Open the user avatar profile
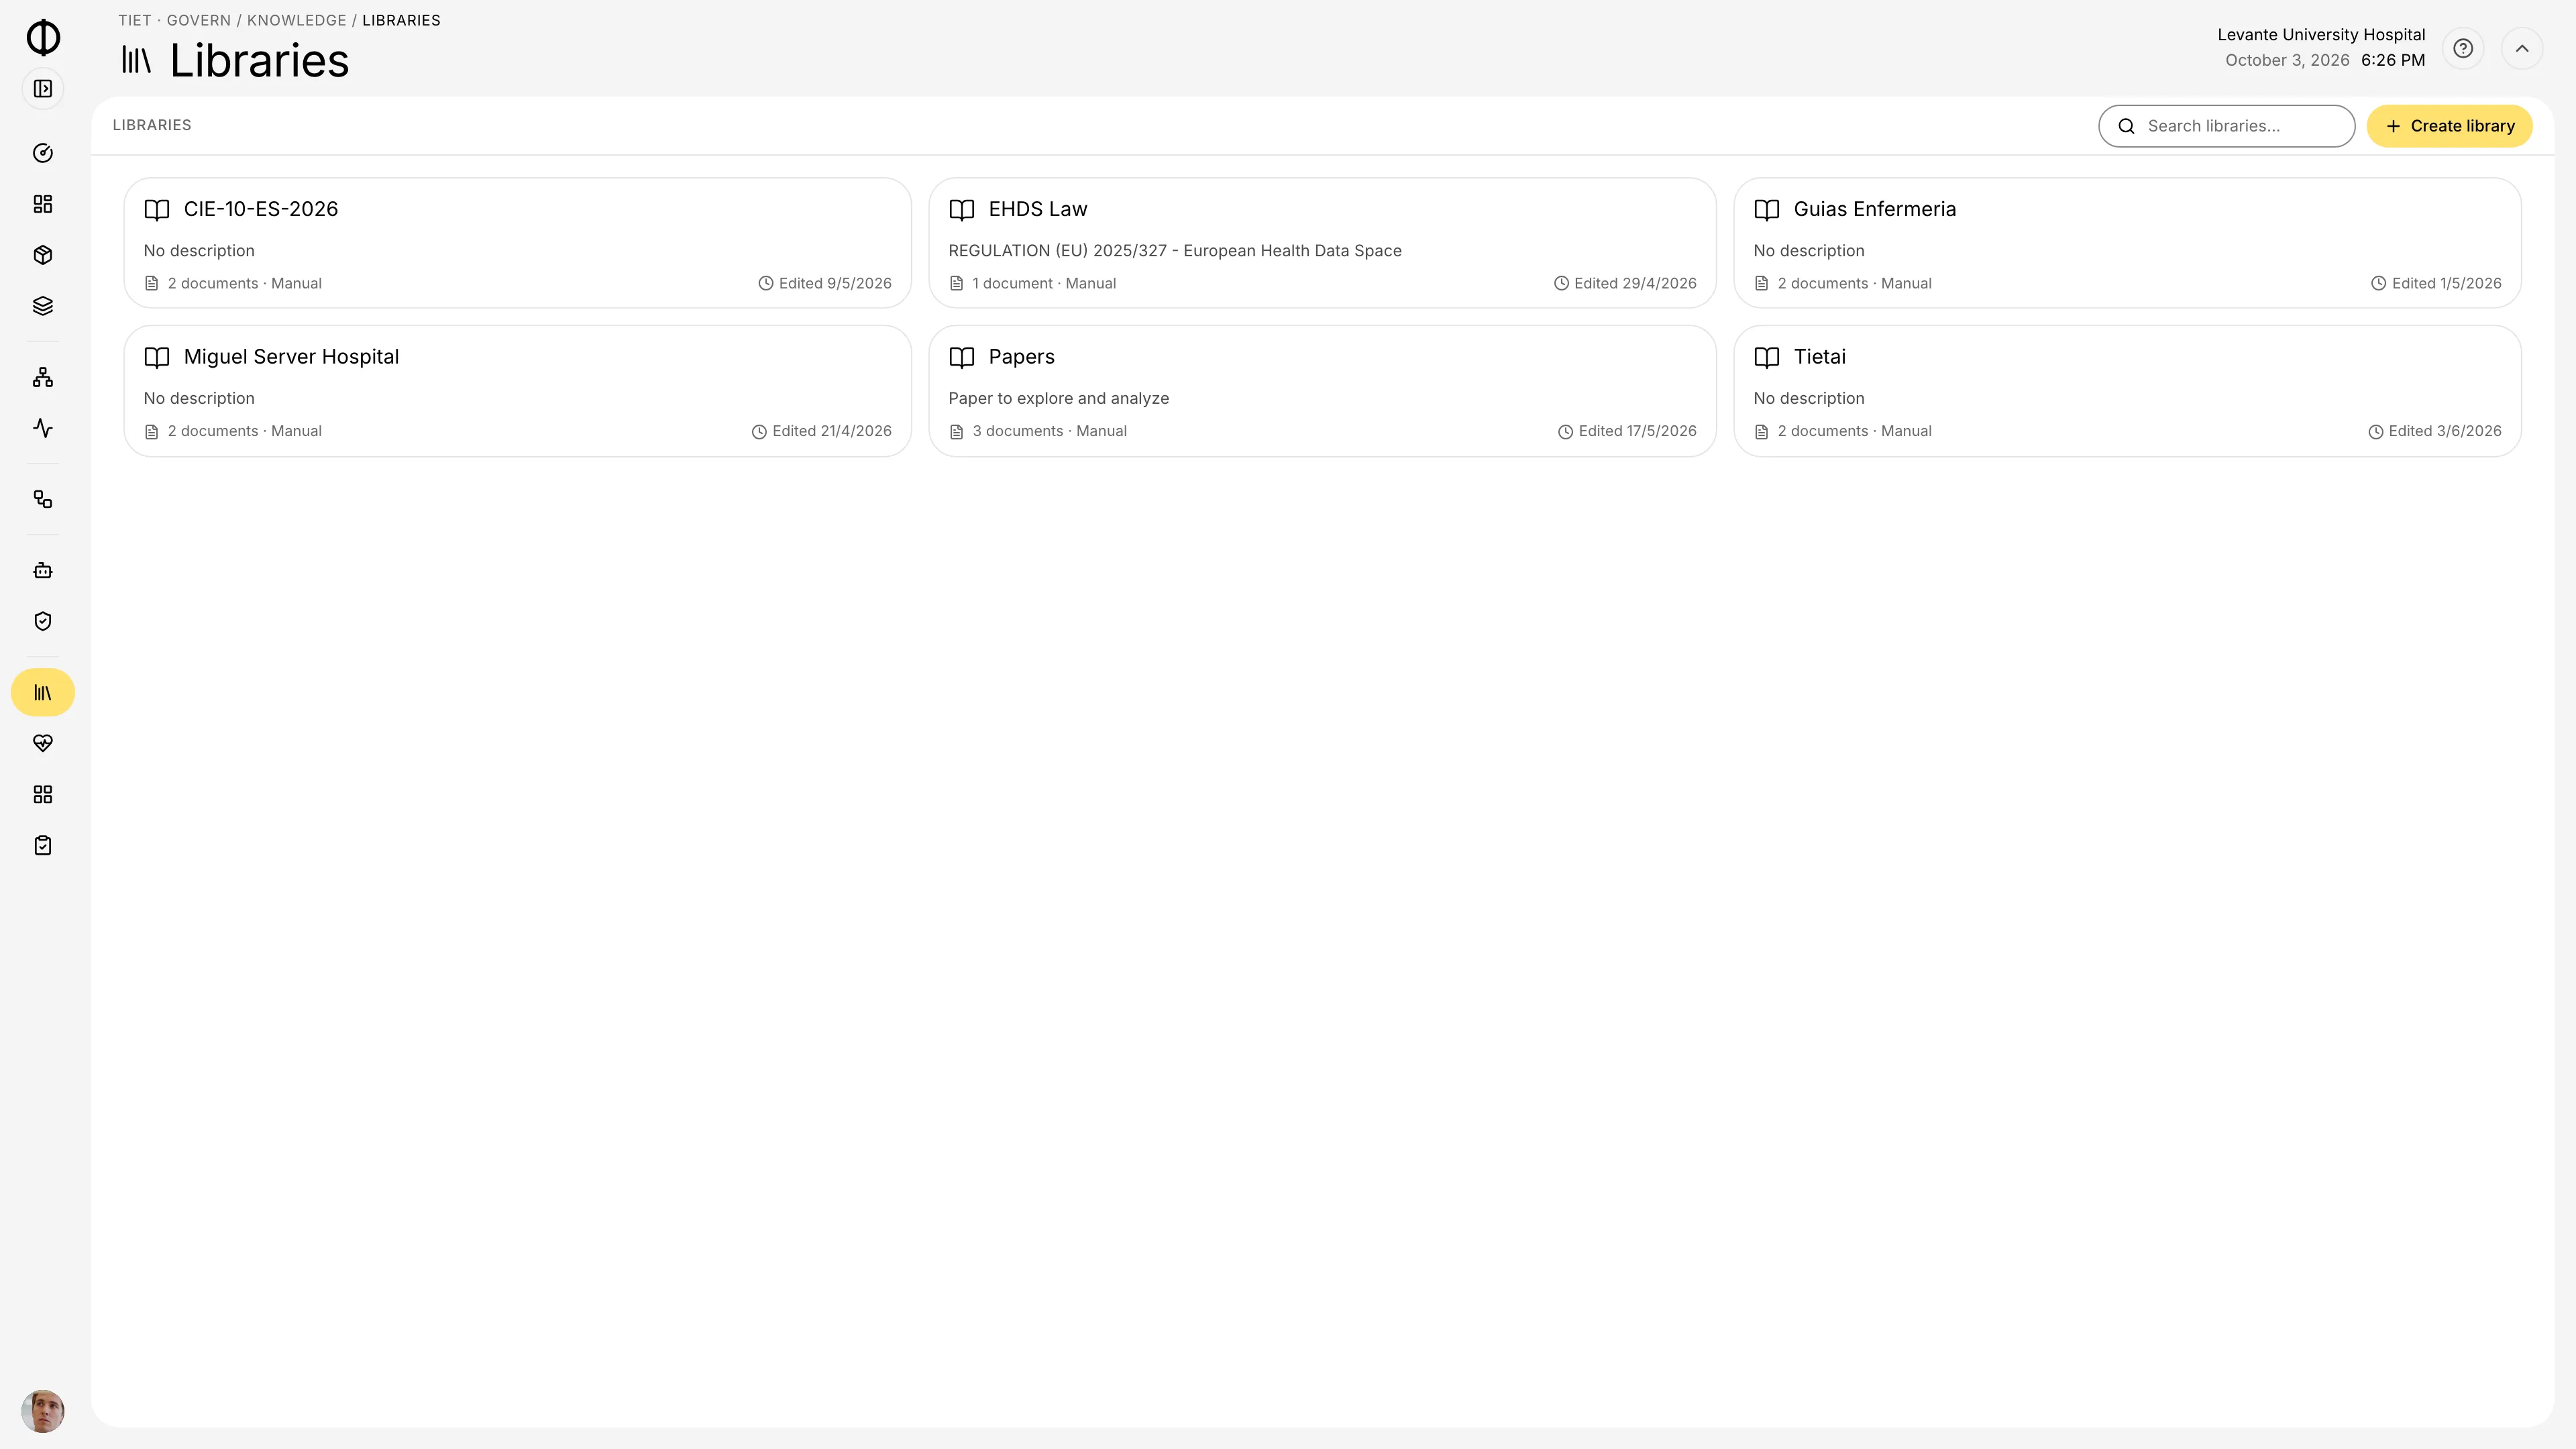2576x1449 pixels. [43, 1411]
